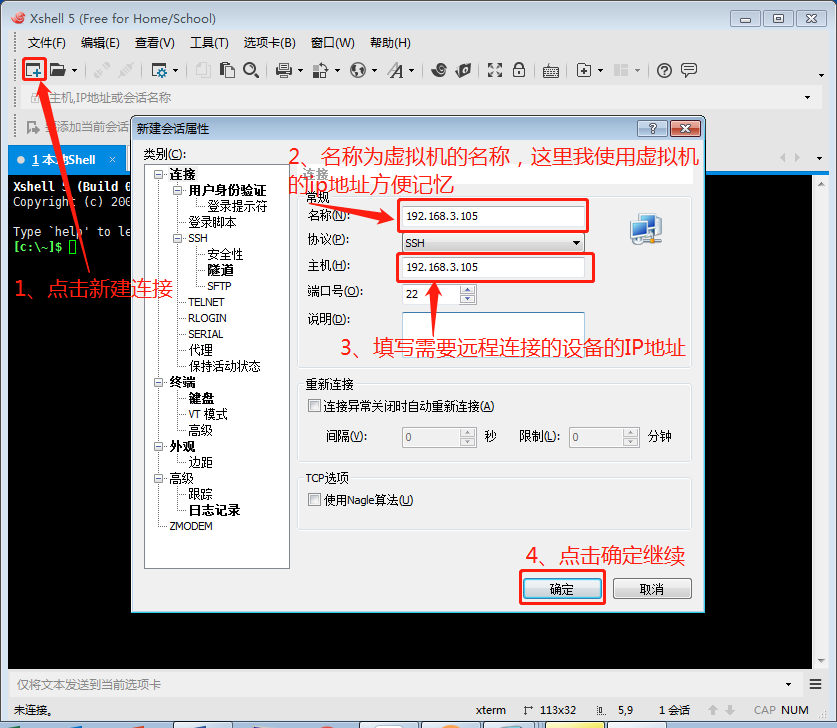Open the 工具(T) menu

coord(209,43)
